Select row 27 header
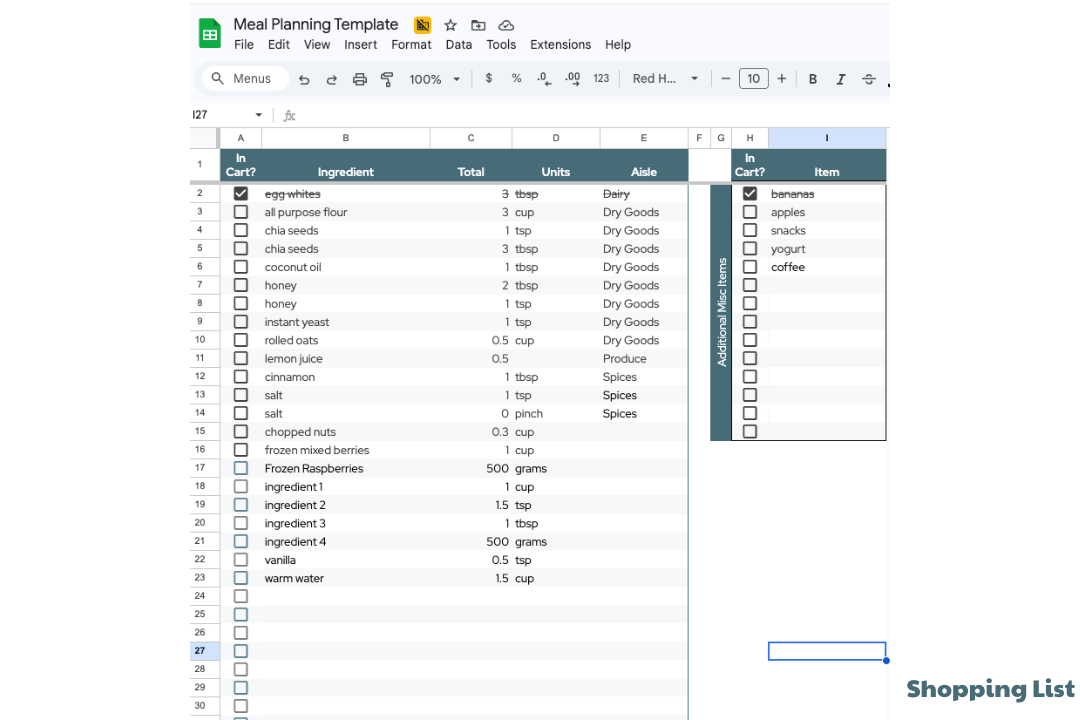 pos(205,650)
